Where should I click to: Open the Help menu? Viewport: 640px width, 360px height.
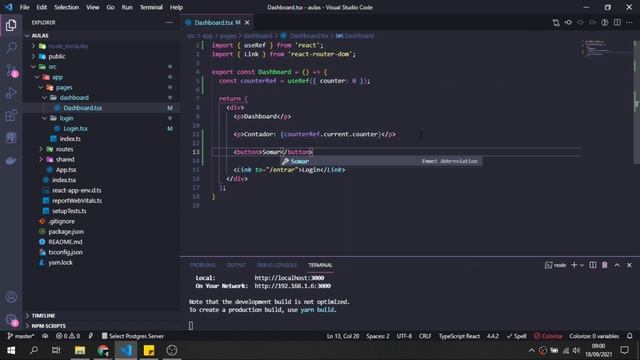point(176,7)
